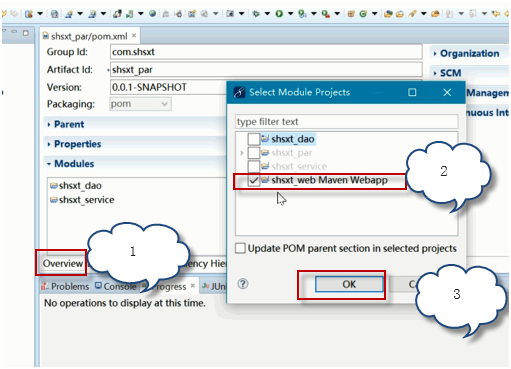Click the Artifact Id field shsxt_par
Image resolution: width=511 pixels, height=369 pixels.
coord(266,70)
